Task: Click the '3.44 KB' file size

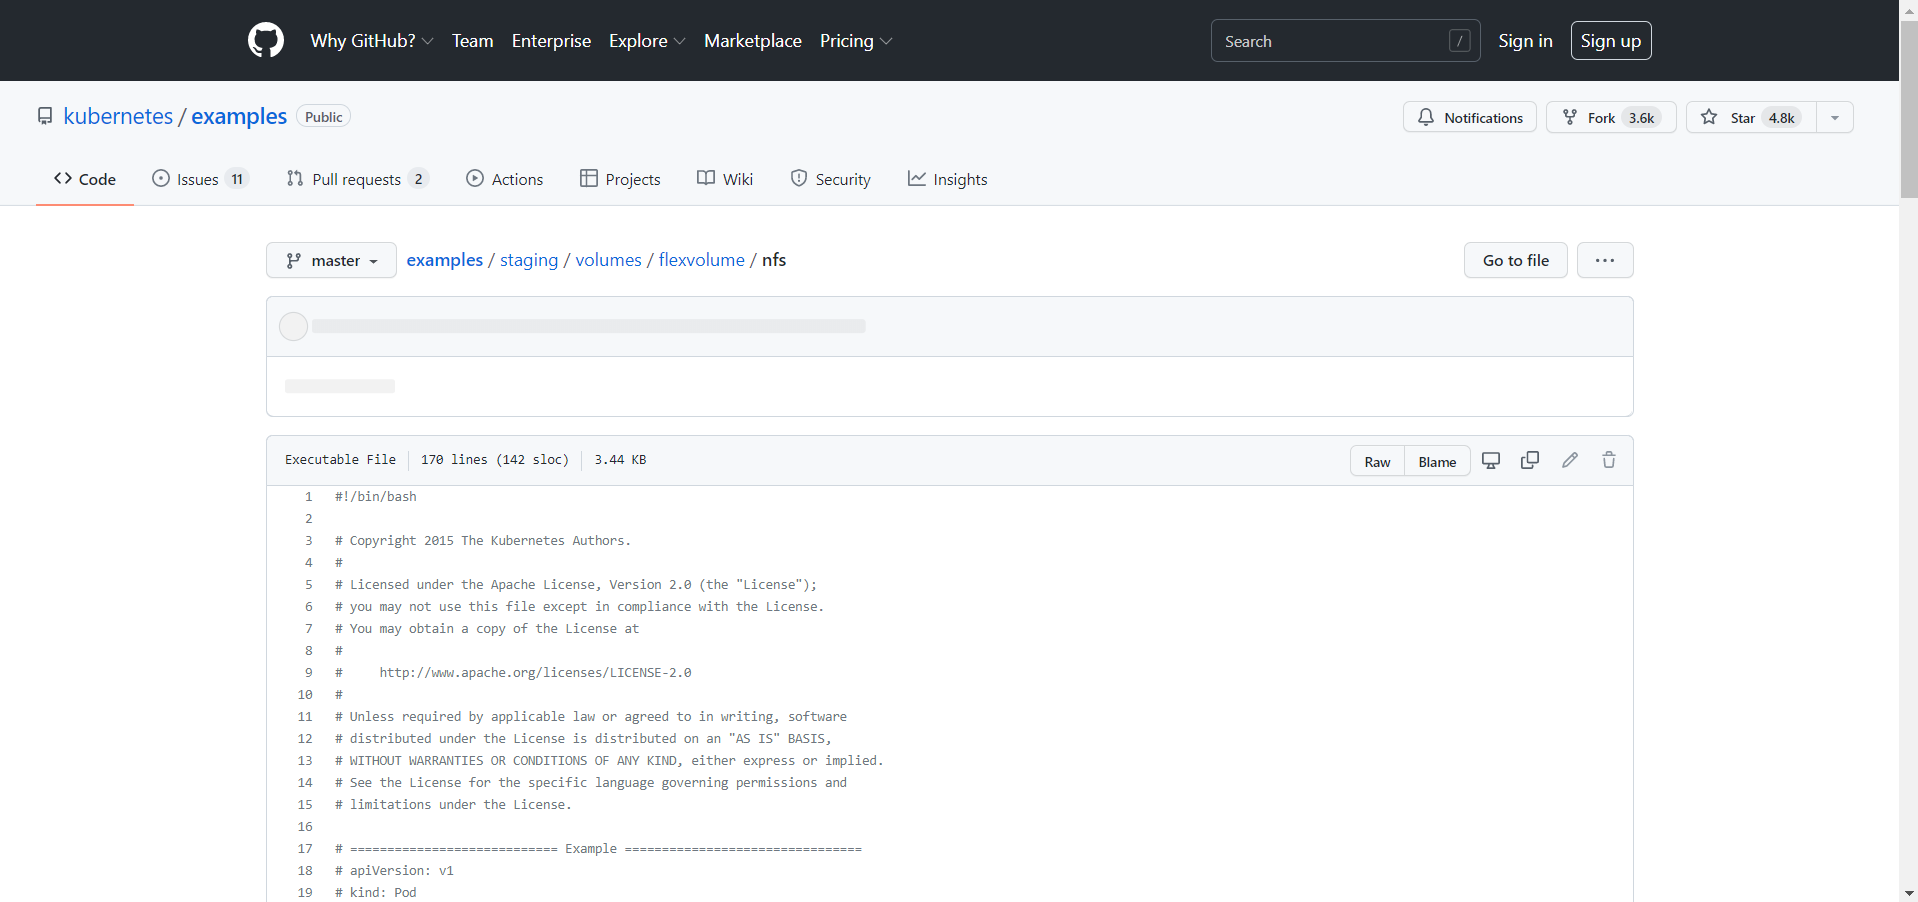Action: click(620, 460)
